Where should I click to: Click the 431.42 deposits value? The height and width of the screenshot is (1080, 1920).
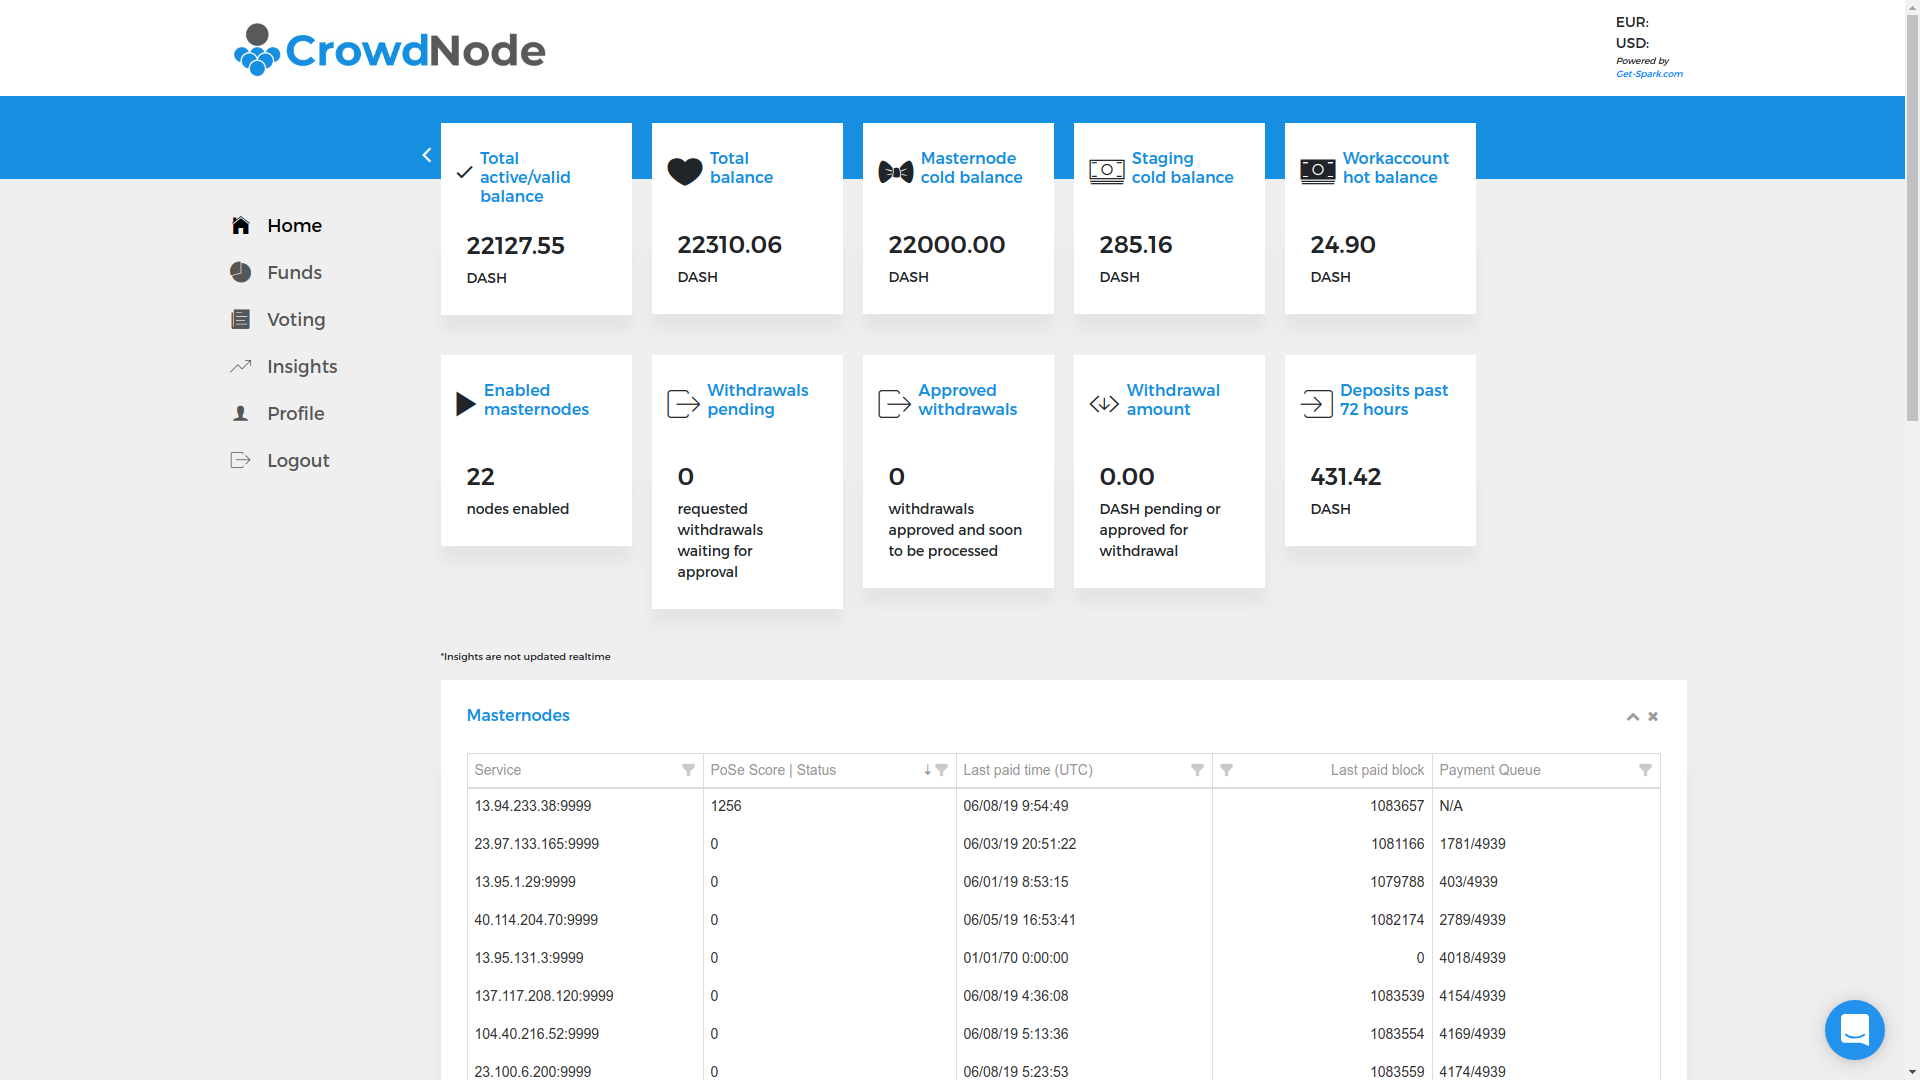point(1346,477)
